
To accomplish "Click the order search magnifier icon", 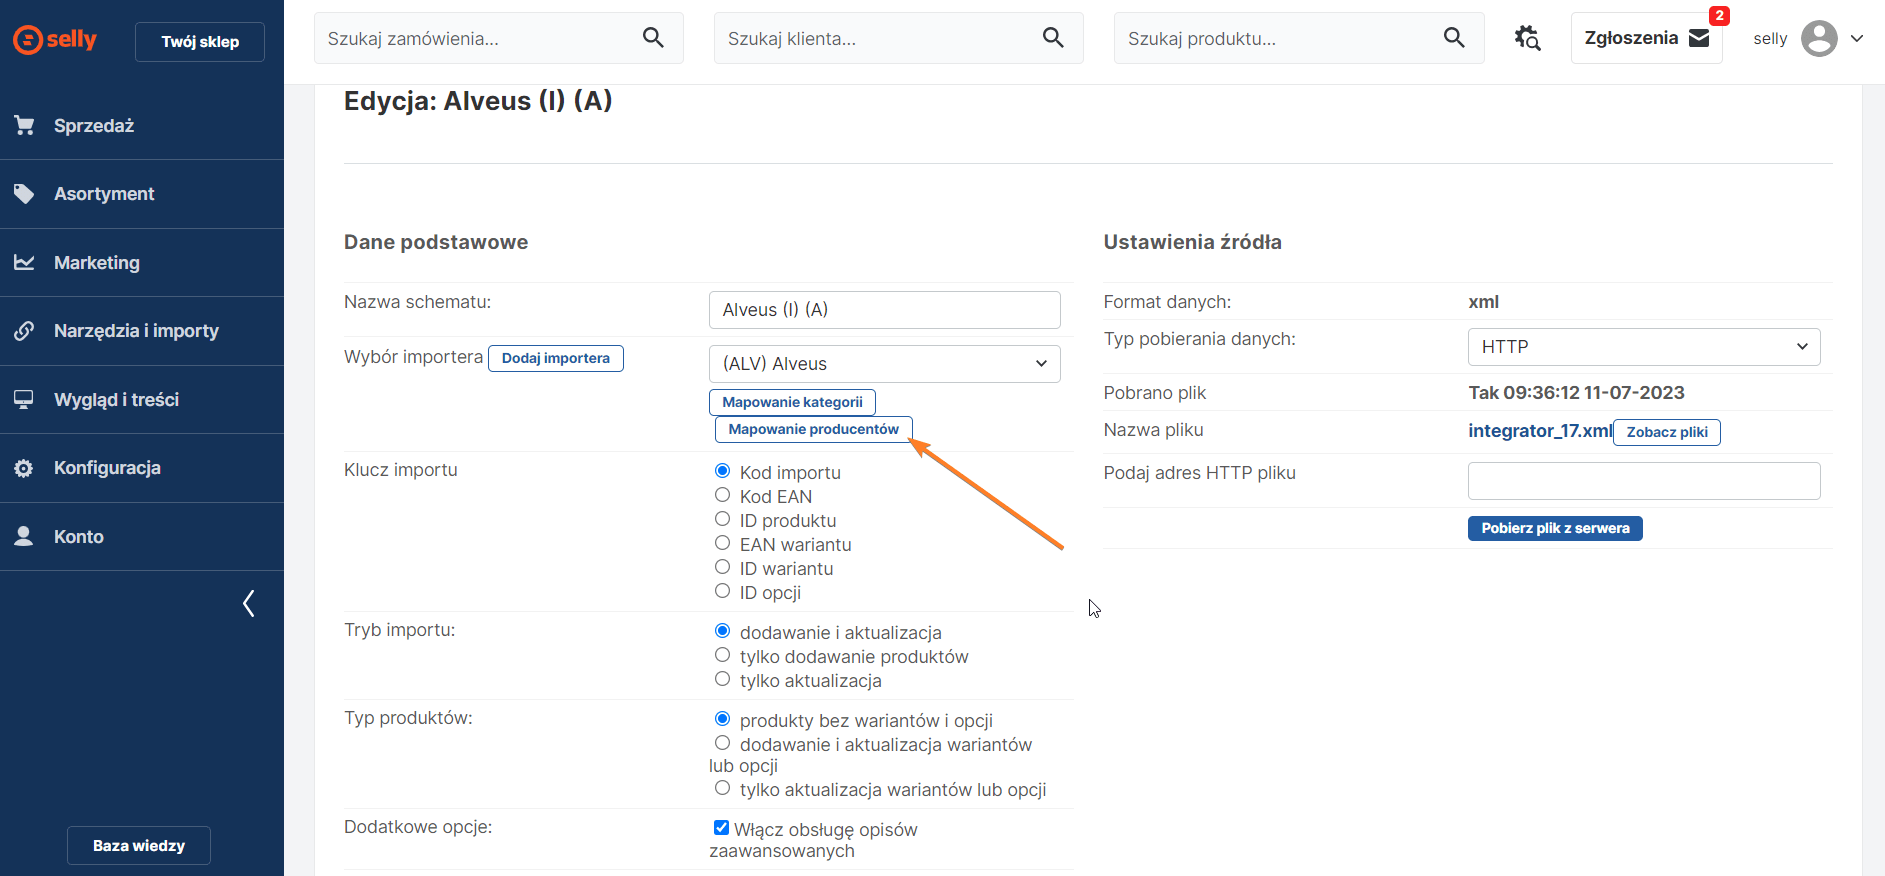I will (x=653, y=38).
